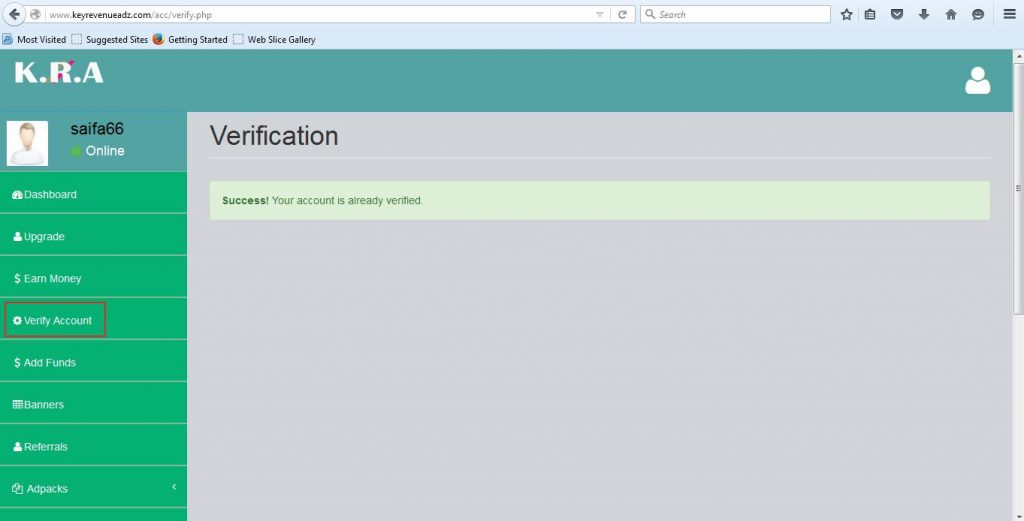Reload page with the refresh icon
This screenshot has width=1024, height=521.
tap(622, 15)
